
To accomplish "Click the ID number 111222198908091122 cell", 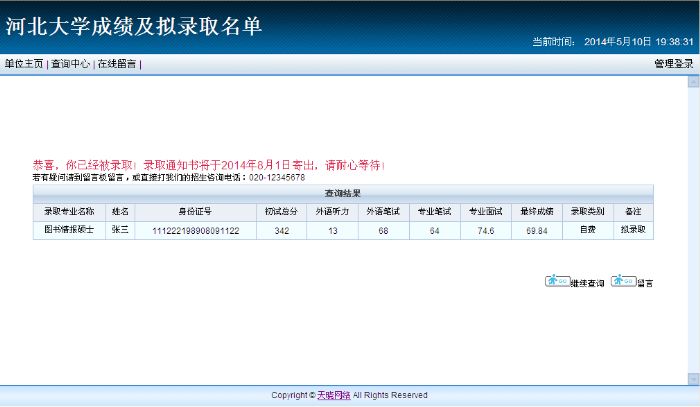I will click(x=195, y=230).
